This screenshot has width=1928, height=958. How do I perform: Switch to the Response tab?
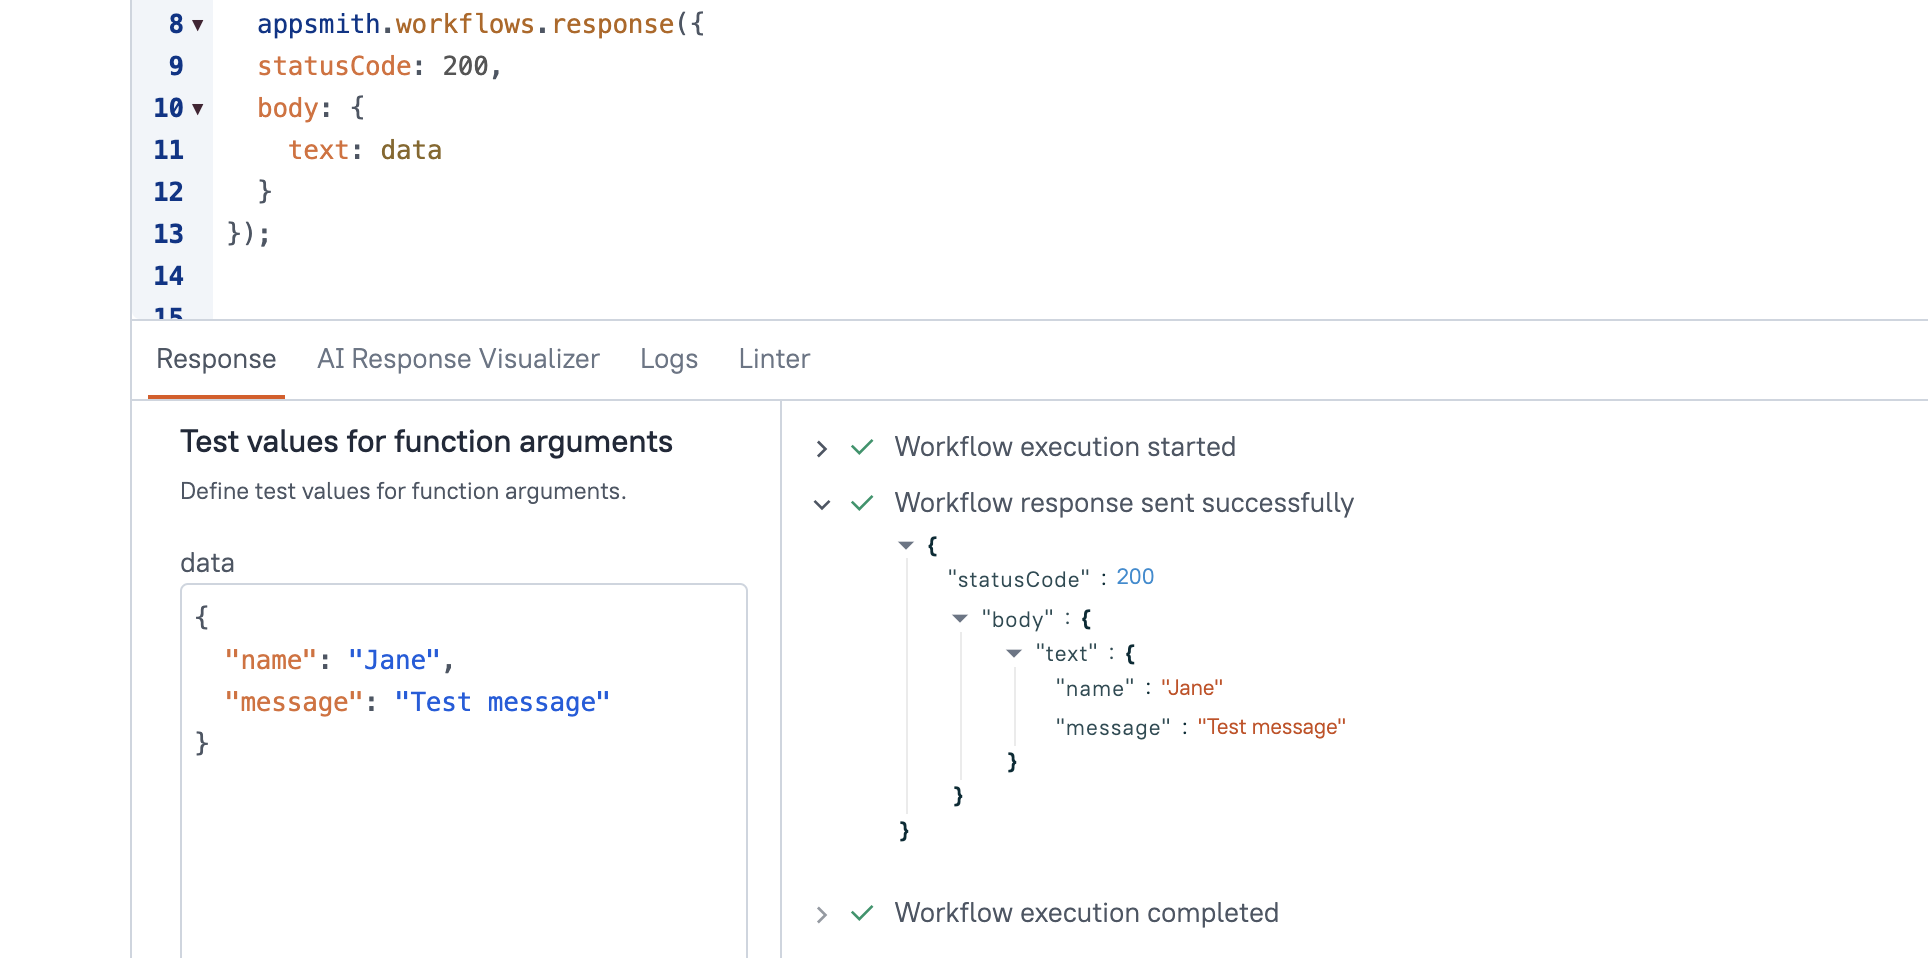[x=216, y=359]
